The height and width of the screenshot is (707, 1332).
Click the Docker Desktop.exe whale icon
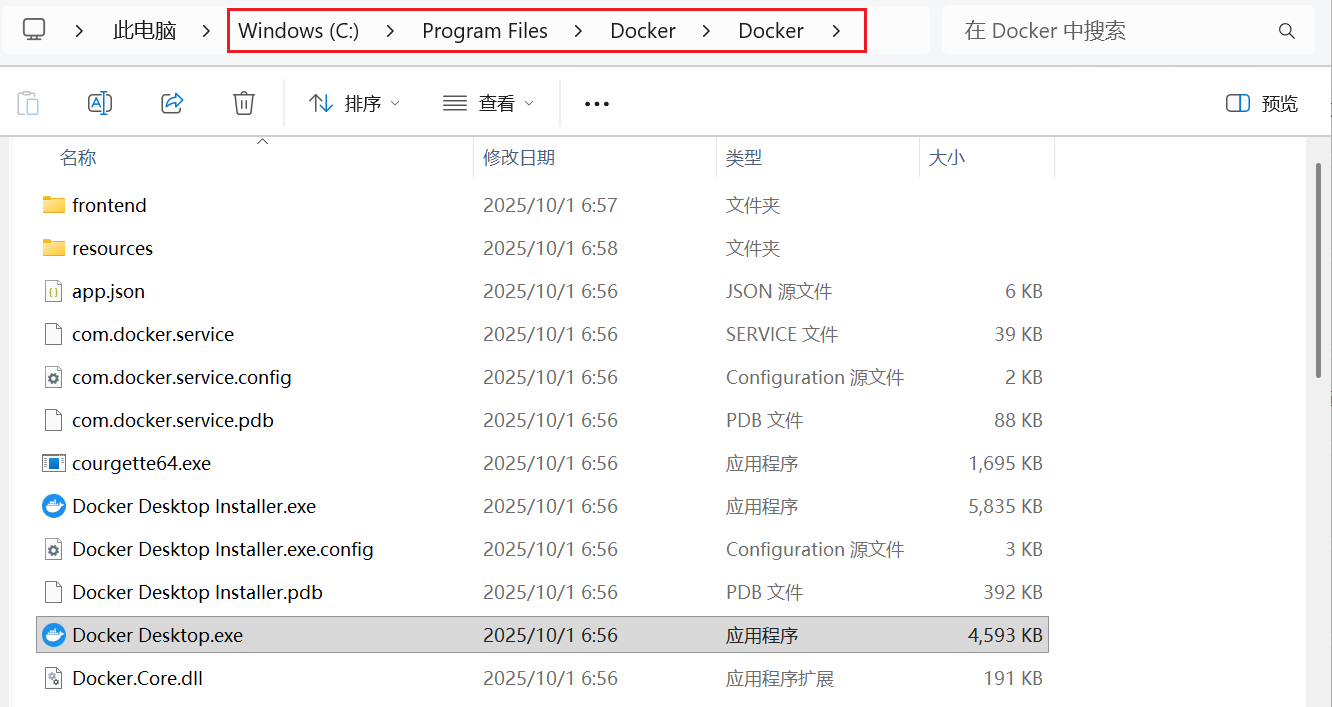54,635
